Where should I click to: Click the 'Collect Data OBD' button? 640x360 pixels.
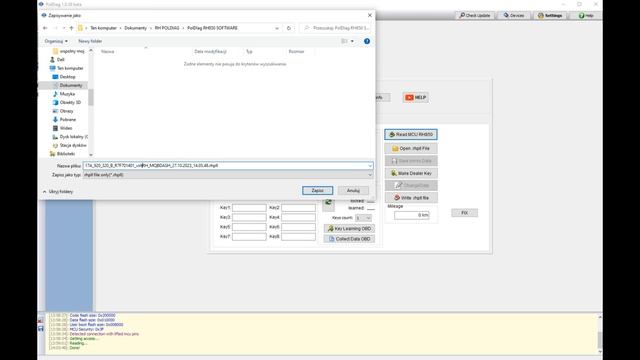click(349, 239)
